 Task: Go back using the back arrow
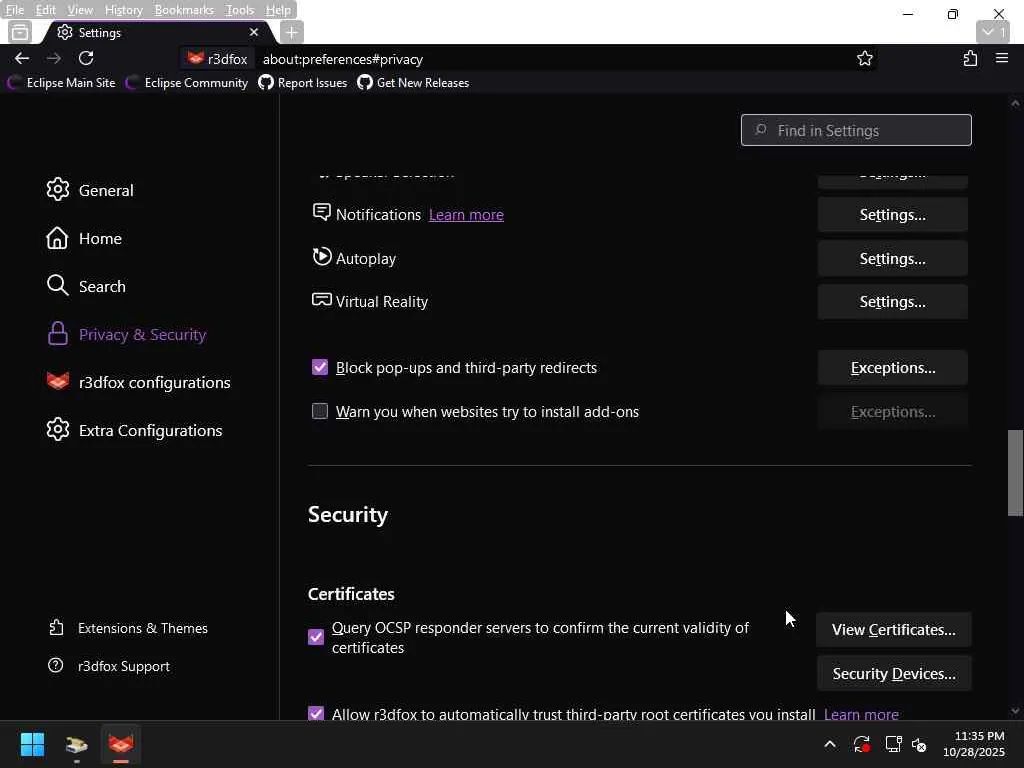[22, 58]
